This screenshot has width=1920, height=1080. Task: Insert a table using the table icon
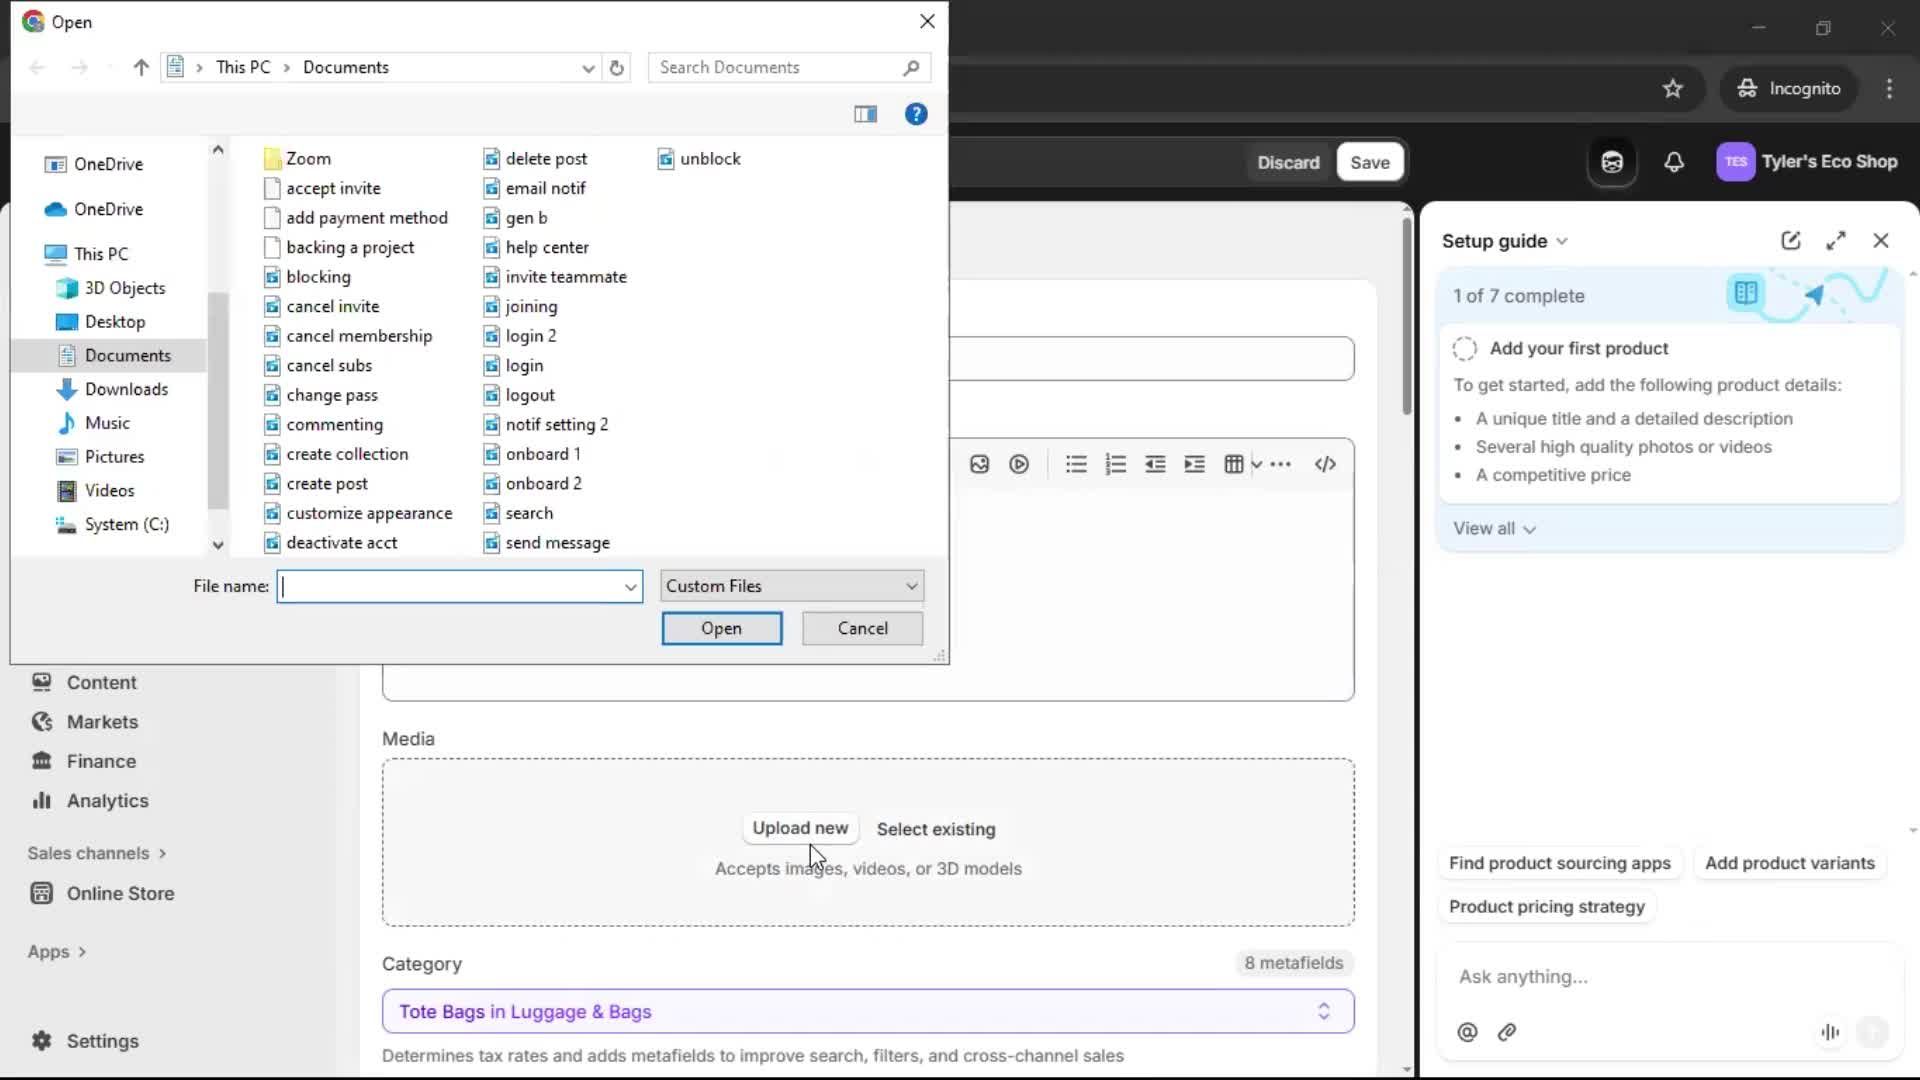1233,463
